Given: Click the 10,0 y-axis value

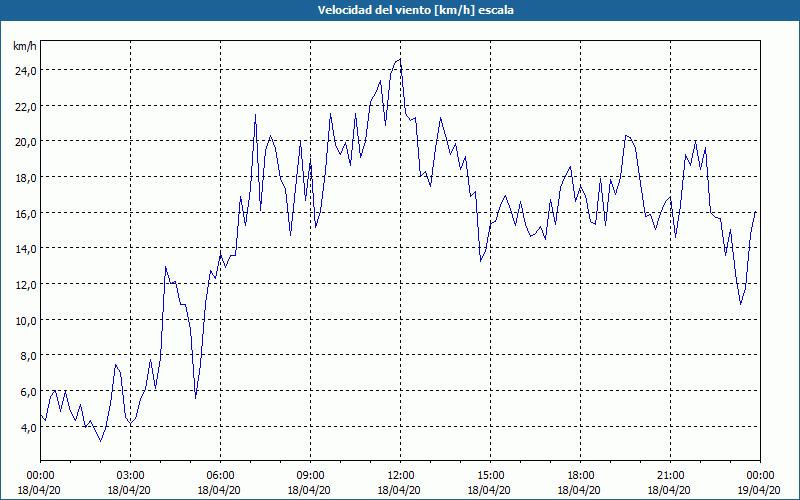Looking at the screenshot, I should tap(24, 320).
